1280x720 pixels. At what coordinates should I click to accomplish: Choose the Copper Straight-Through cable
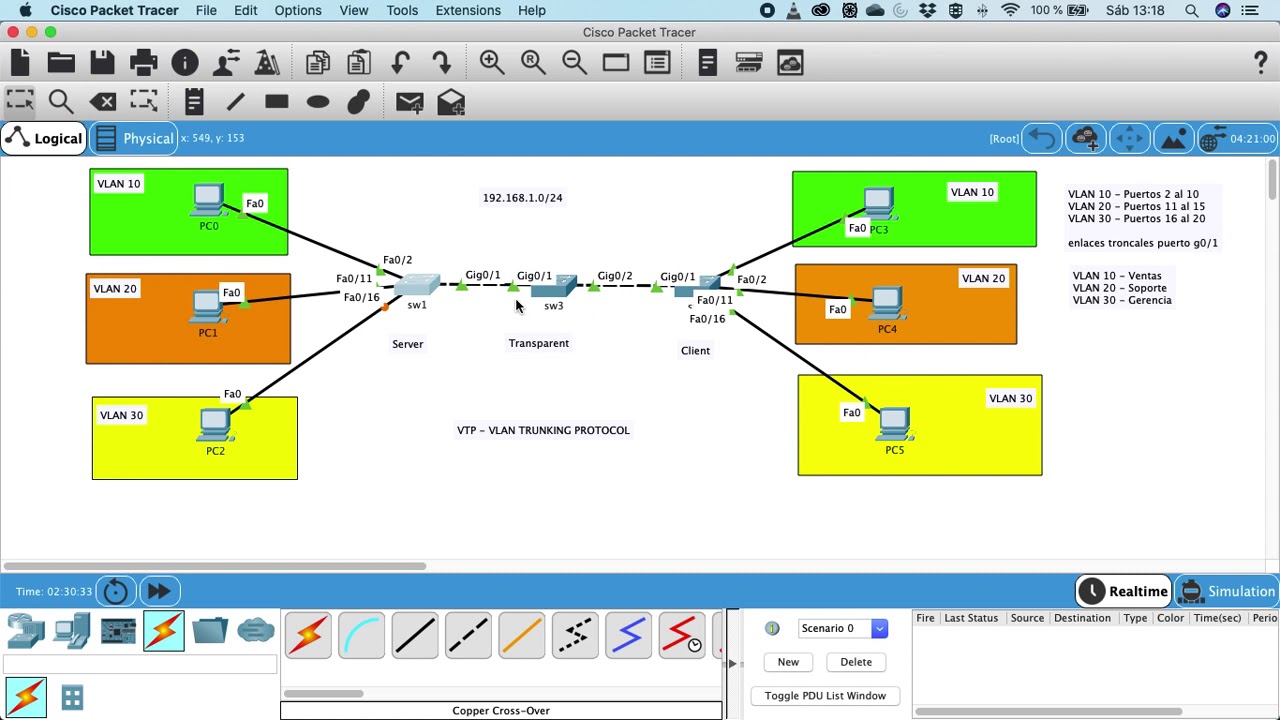(415, 636)
